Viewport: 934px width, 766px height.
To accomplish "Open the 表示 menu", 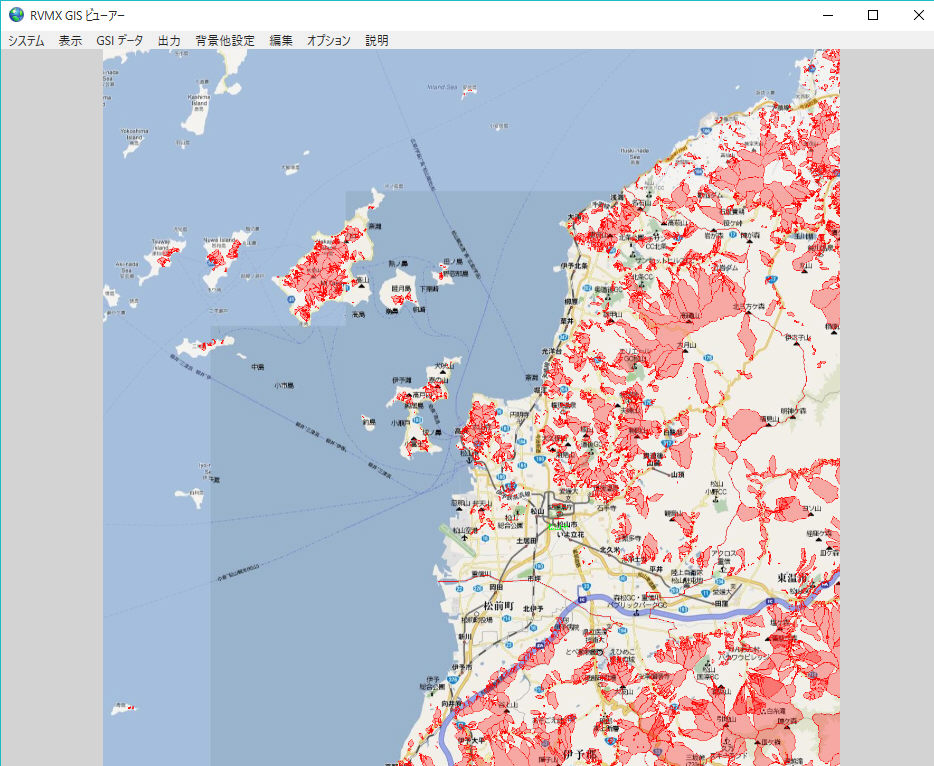I will 70,41.
